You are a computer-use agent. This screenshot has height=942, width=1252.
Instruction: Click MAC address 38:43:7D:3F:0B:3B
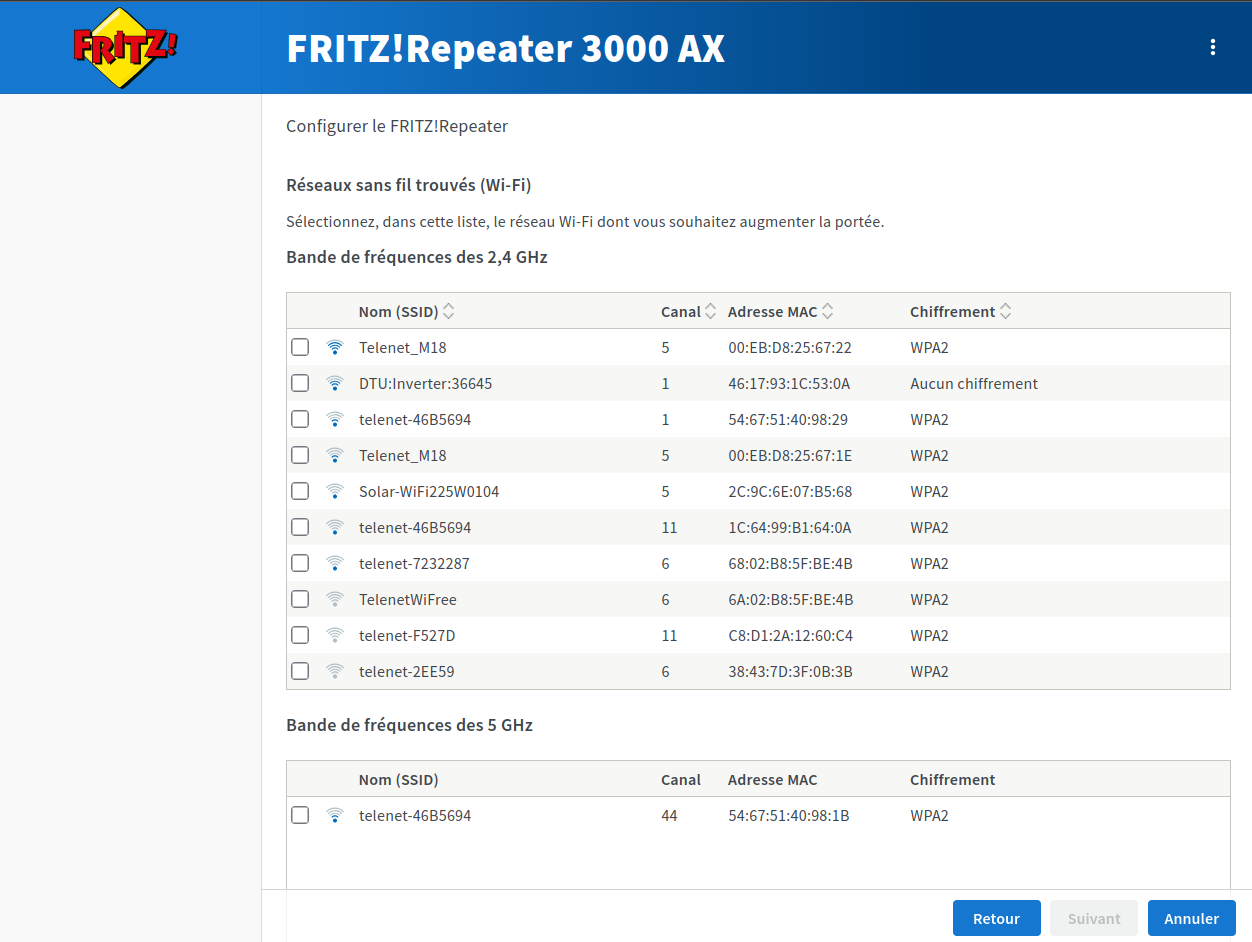pos(790,672)
